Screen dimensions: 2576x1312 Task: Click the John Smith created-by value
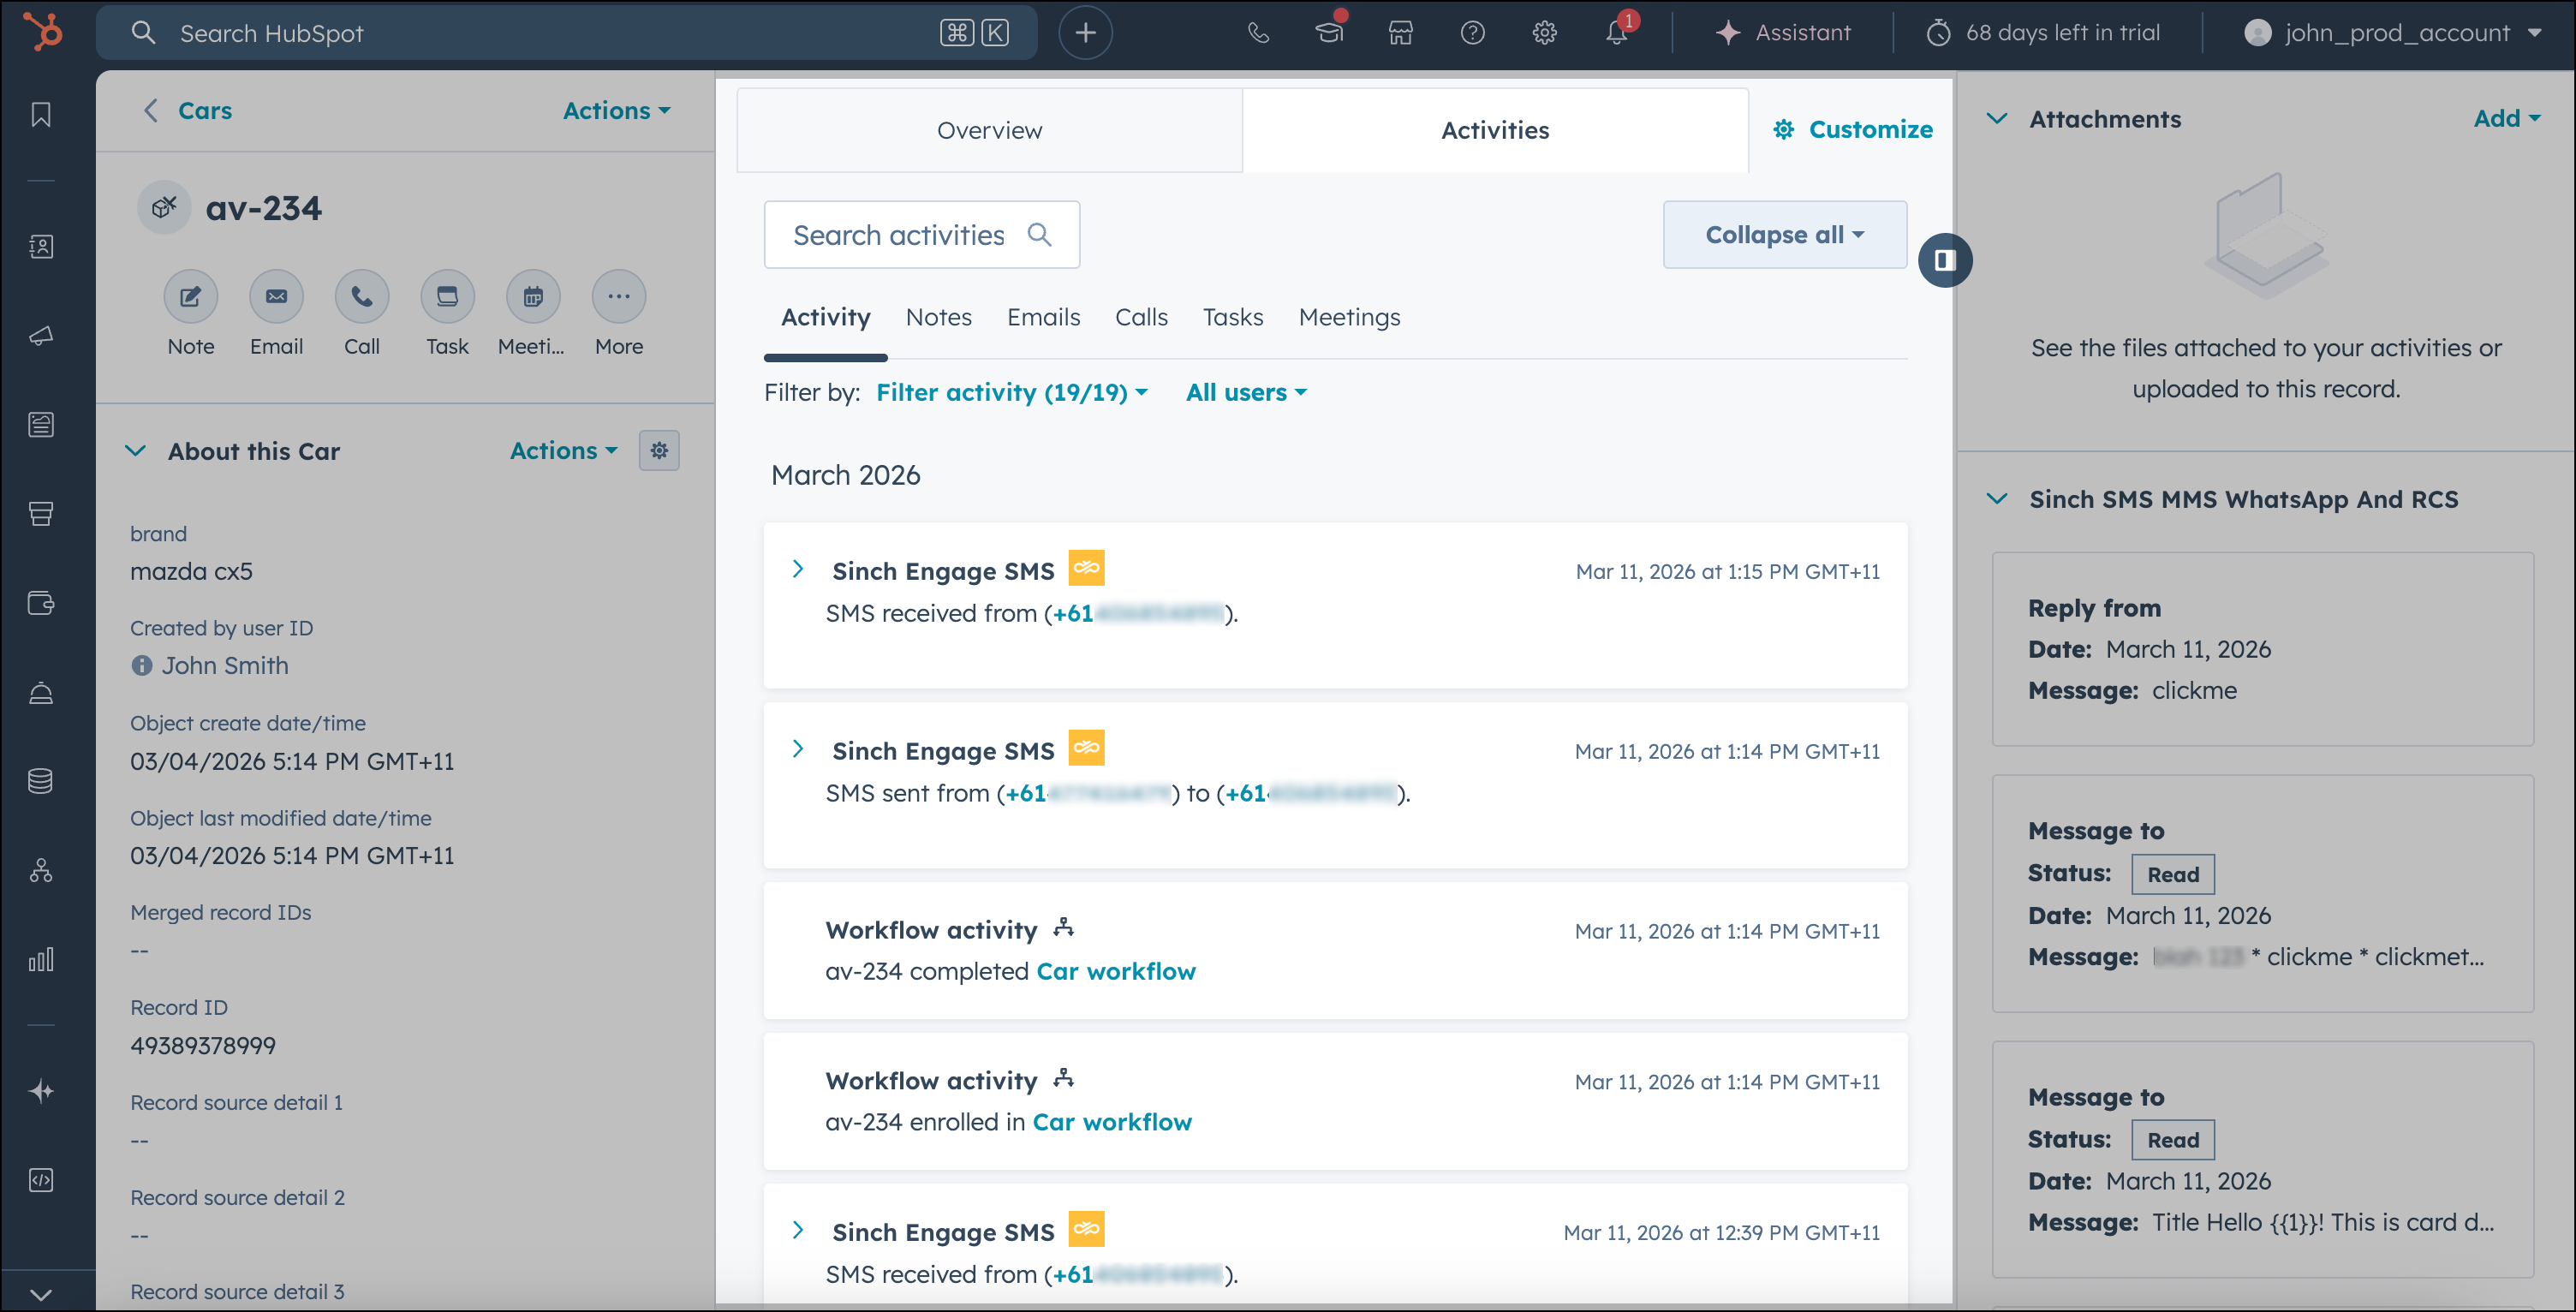(x=225, y=665)
